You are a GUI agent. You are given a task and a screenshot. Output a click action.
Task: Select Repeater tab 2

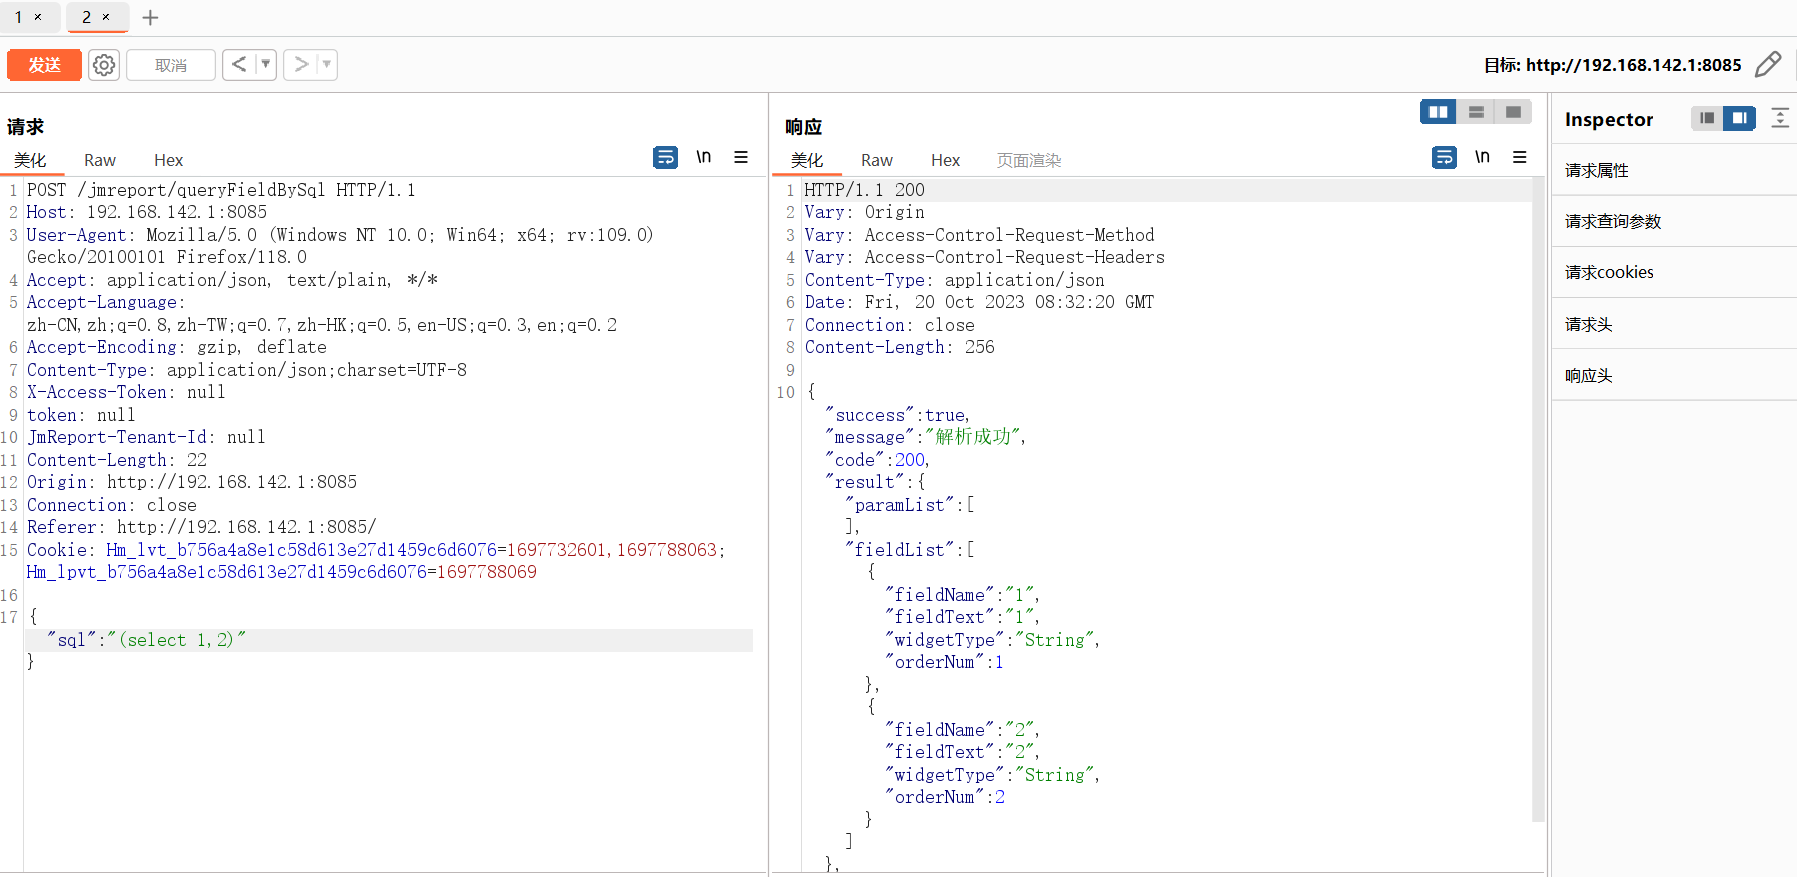point(86,17)
